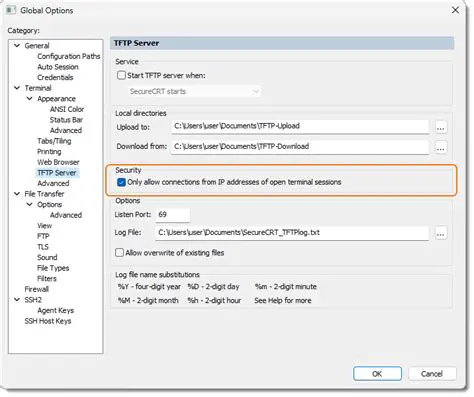Collapse the SSH2 tree node
474x397 pixels.
coord(17,300)
